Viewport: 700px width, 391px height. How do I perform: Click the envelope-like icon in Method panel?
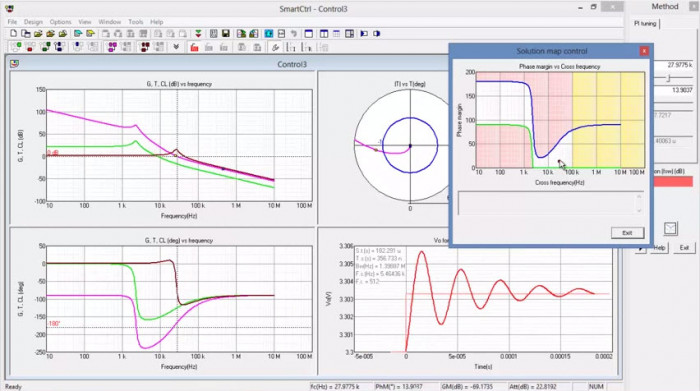670,229
